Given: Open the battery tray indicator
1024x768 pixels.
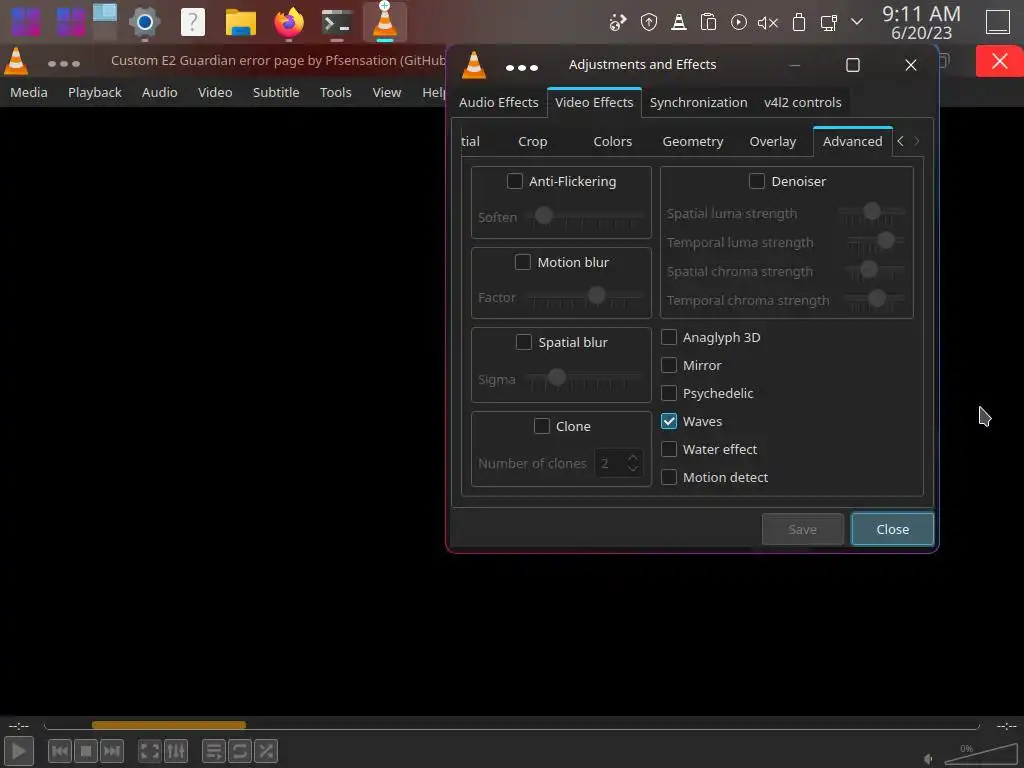Looking at the screenshot, I should (798, 22).
